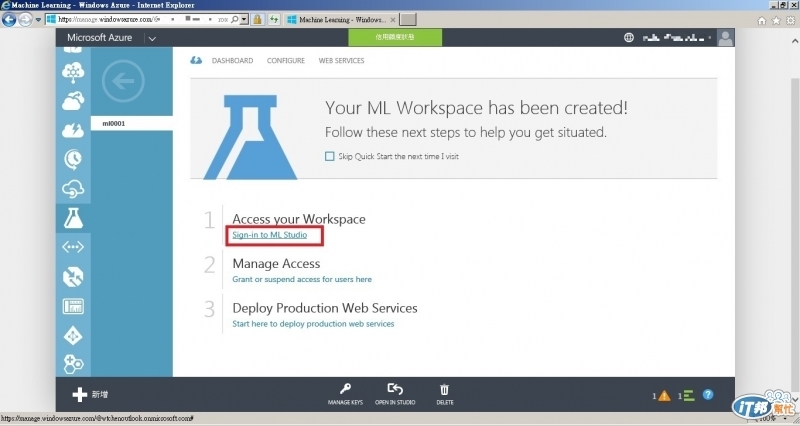800x426 pixels.
Task: Click the globe language icon
Action: coord(629,37)
